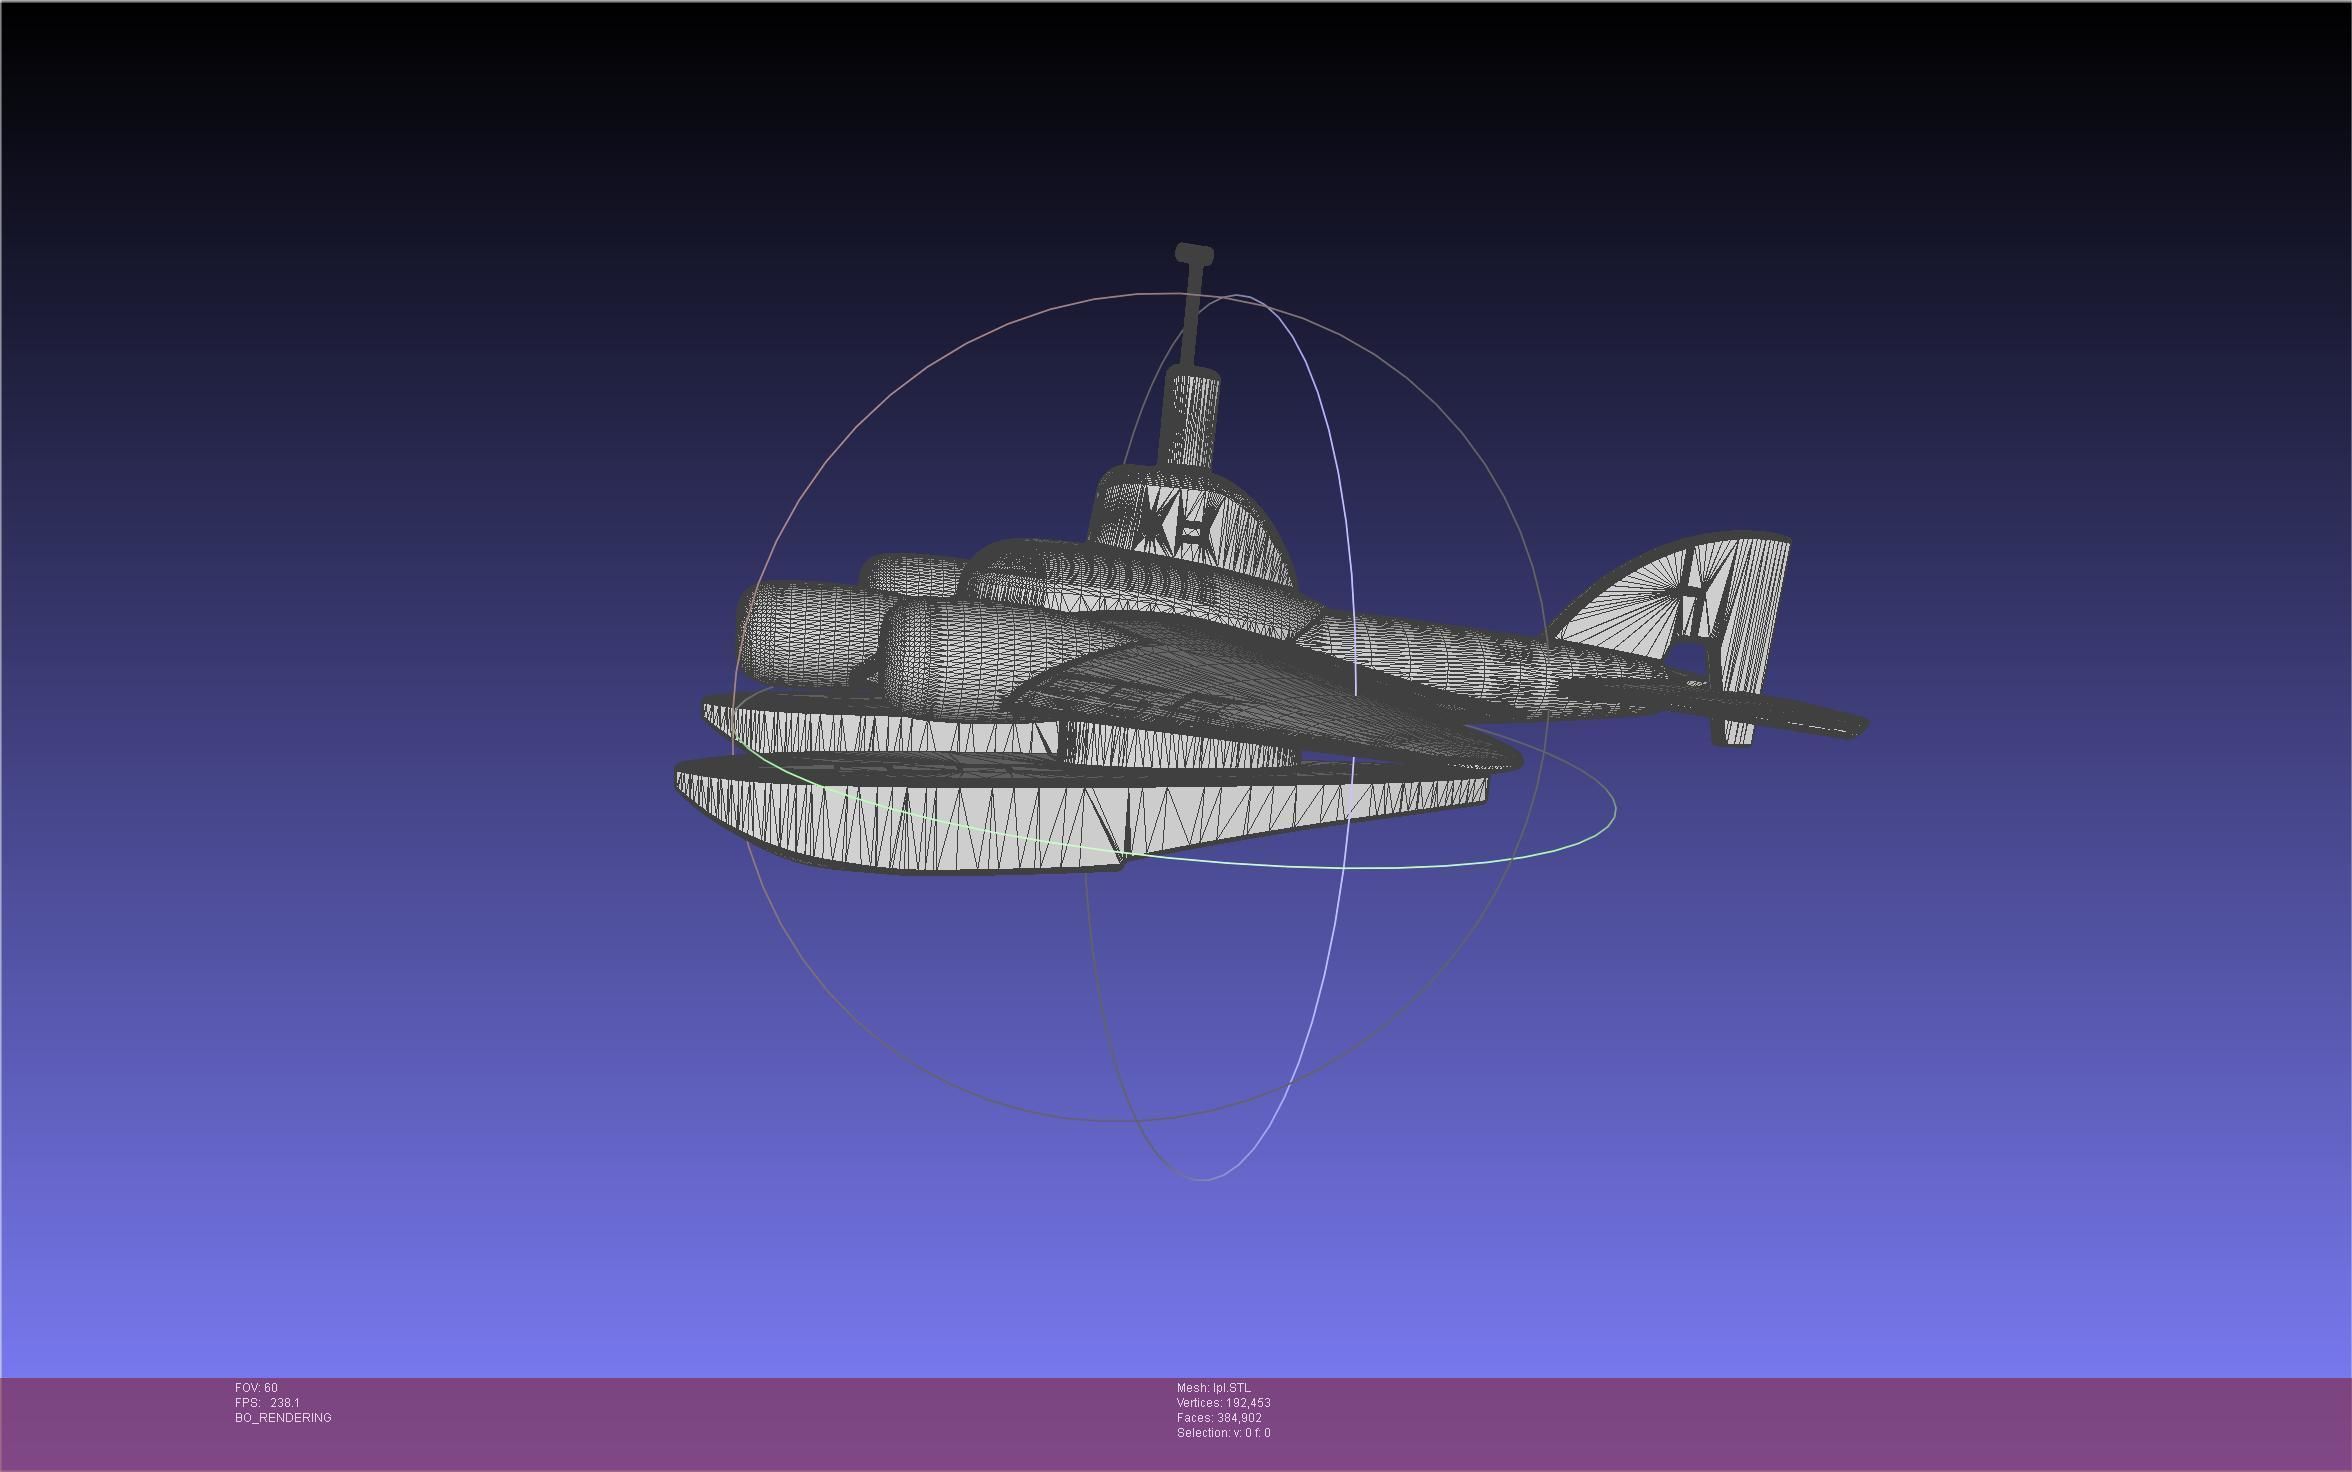Click the Vertices count text
The height and width of the screenshot is (1472, 2352).
[x=1223, y=1403]
